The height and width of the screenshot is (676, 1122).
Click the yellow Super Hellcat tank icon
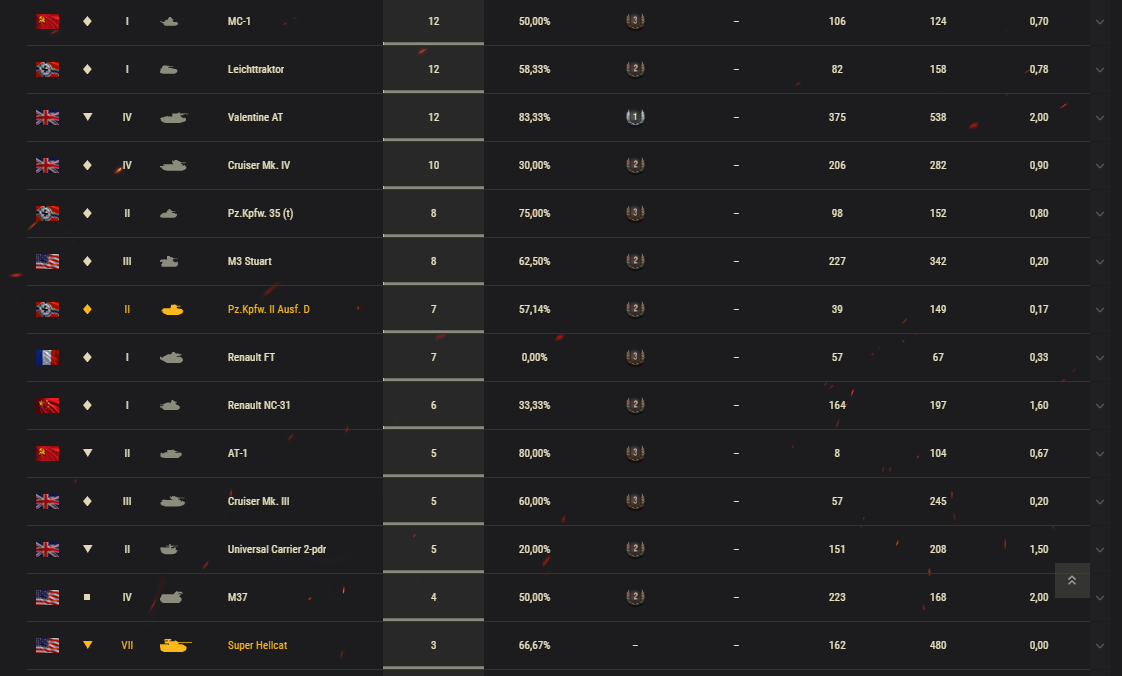click(x=175, y=645)
